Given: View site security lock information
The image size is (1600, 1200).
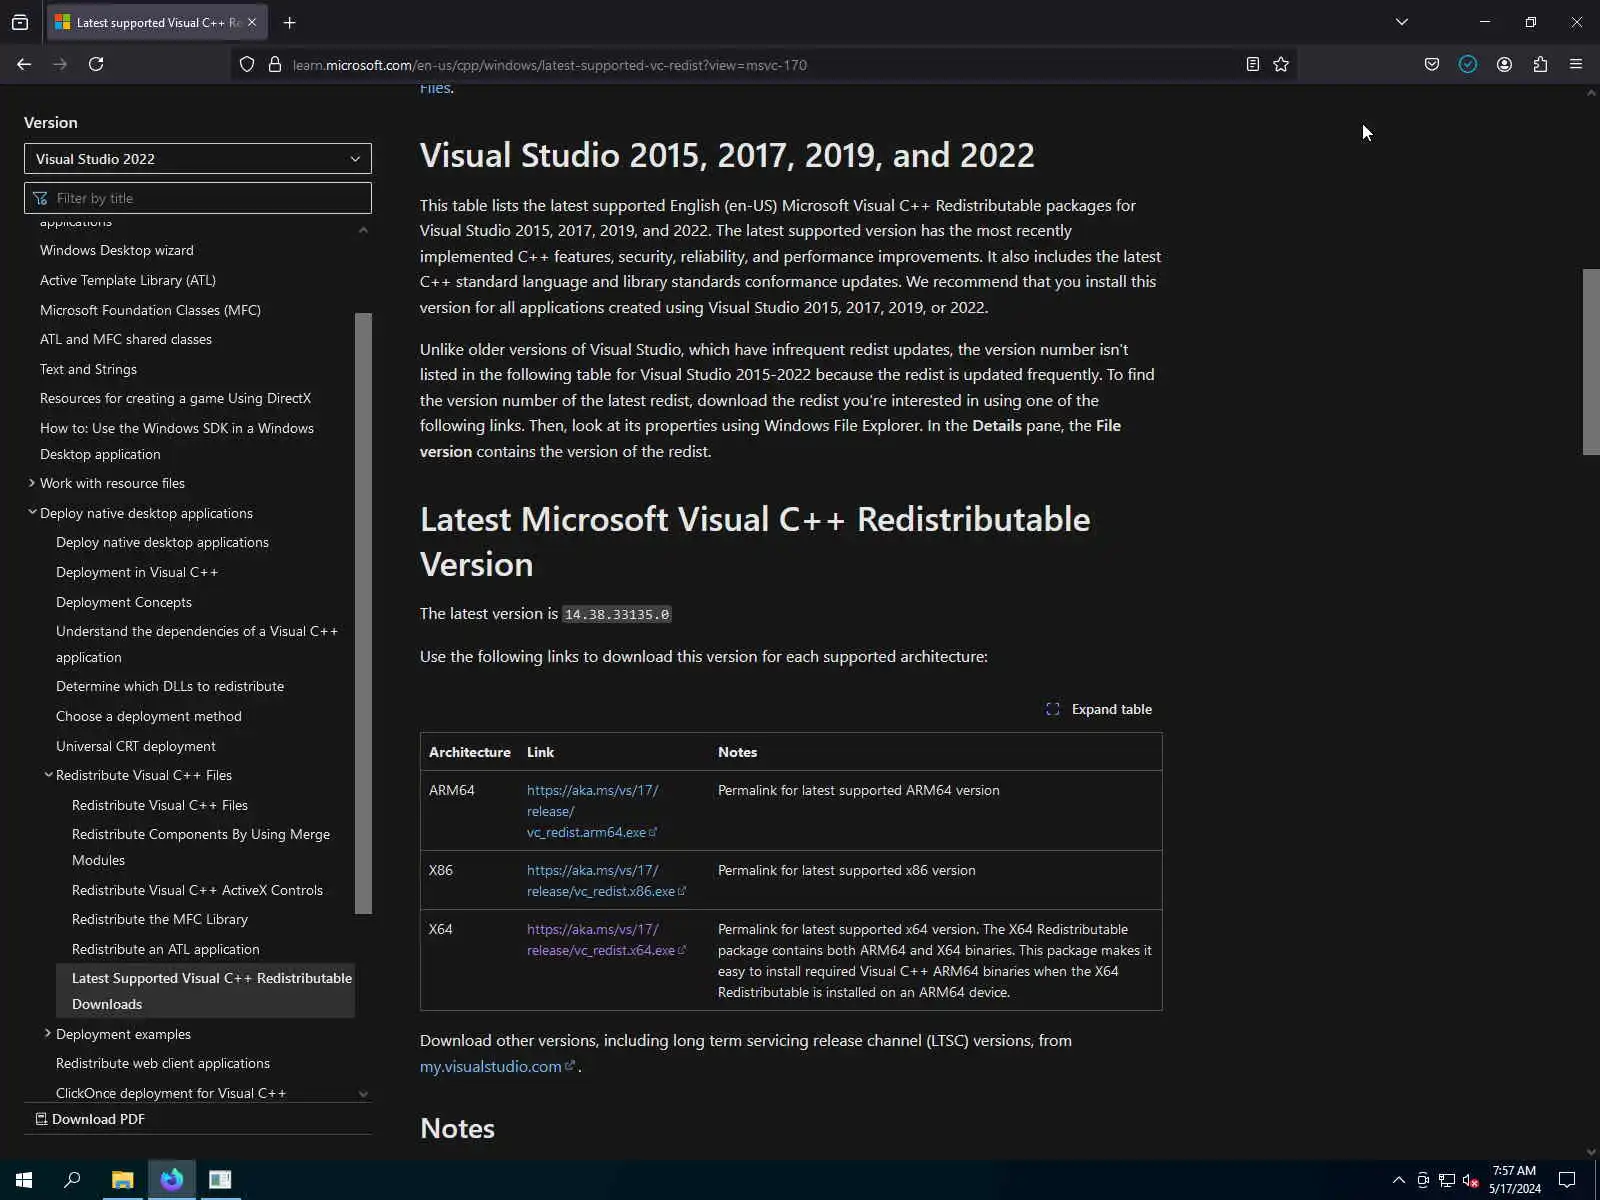Looking at the screenshot, I should pos(275,65).
